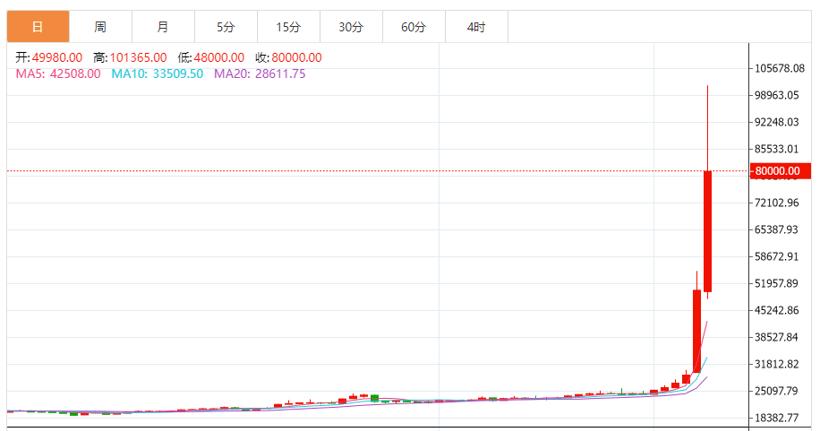Switch to the 周 weekly tab
Viewport: 820px width, 431px height.
[100, 27]
